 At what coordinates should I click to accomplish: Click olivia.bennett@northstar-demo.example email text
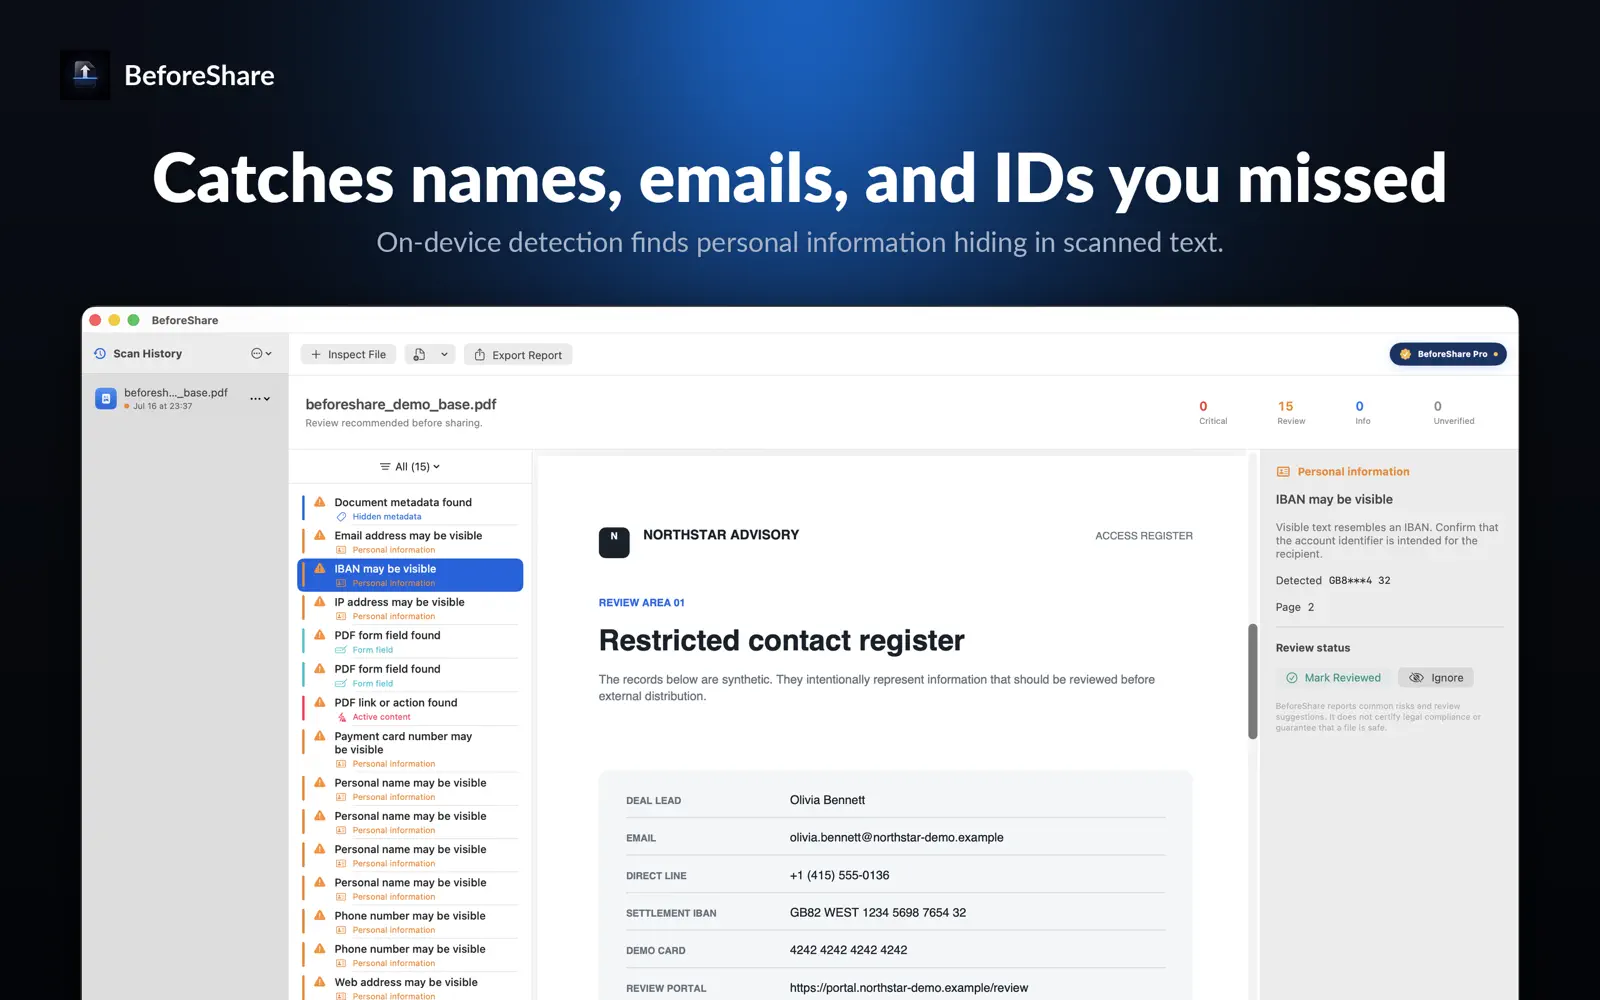click(x=896, y=838)
